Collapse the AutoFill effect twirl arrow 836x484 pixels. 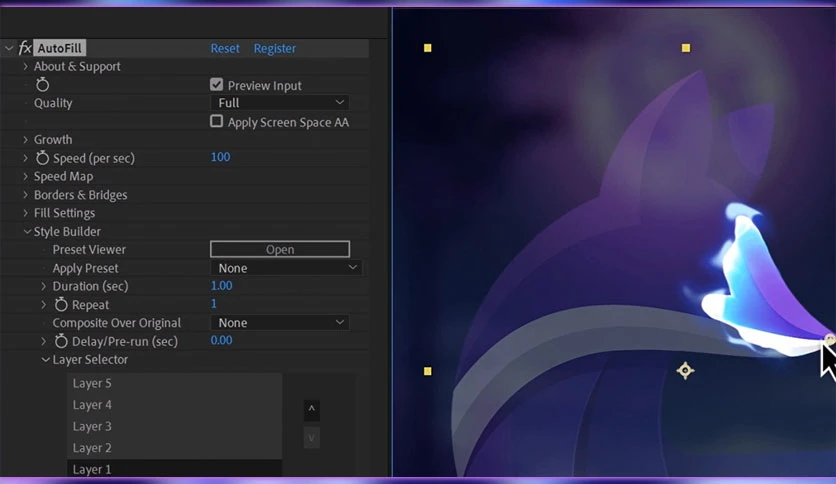(x=9, y=48)
